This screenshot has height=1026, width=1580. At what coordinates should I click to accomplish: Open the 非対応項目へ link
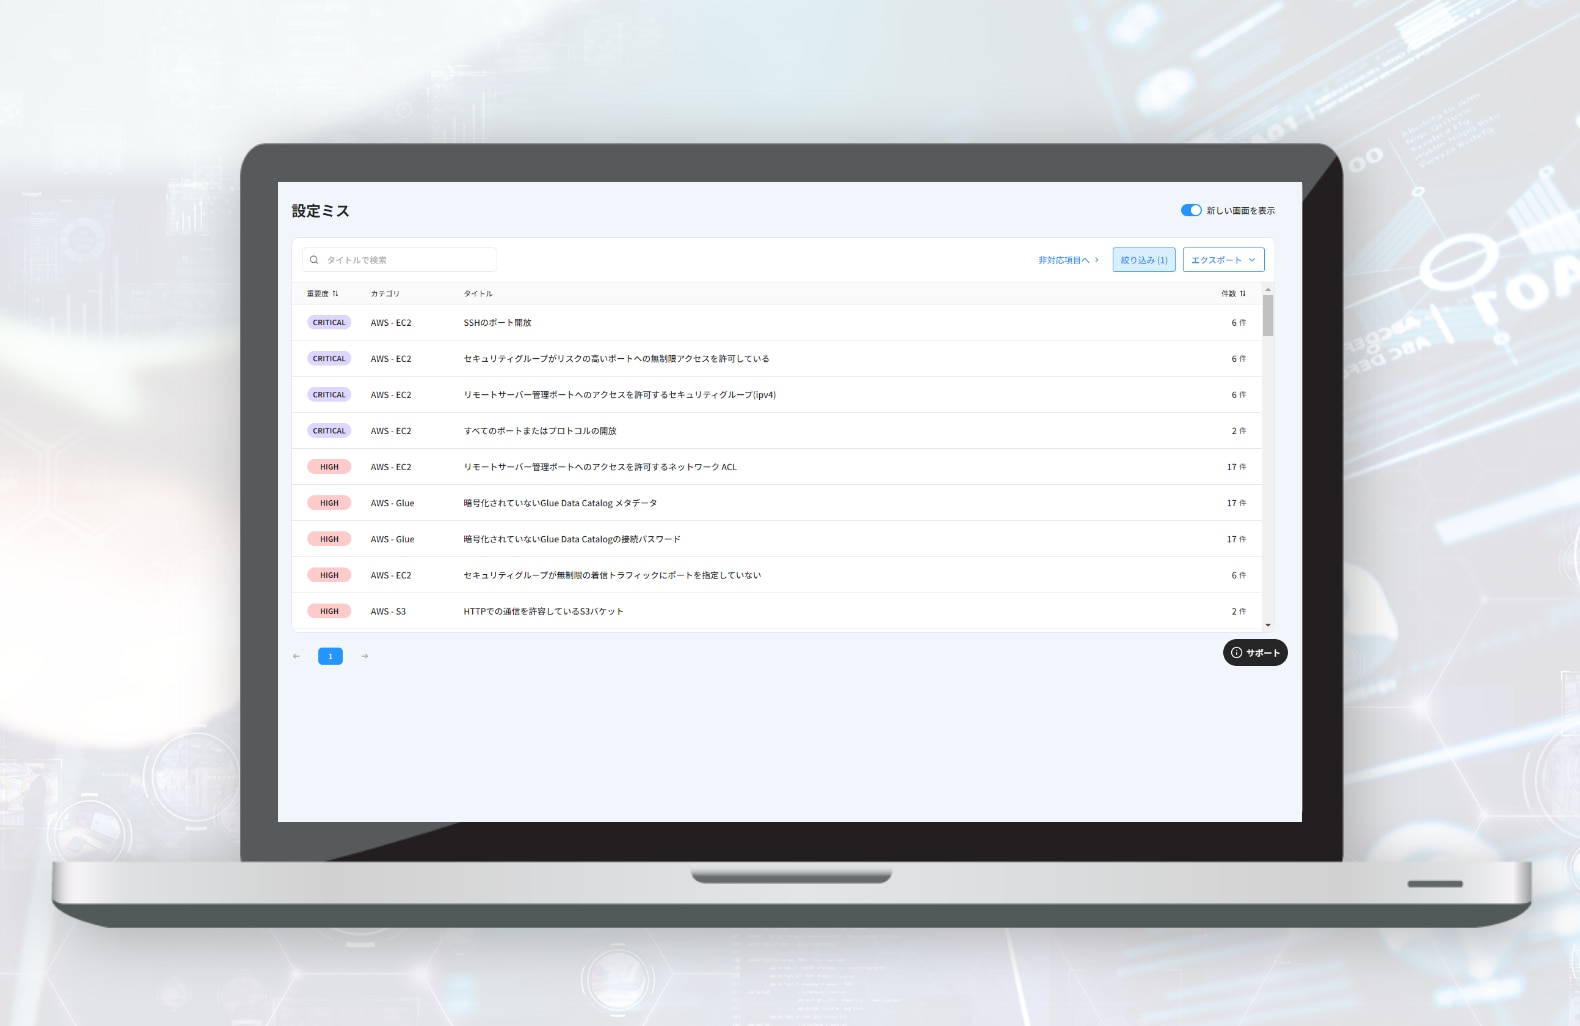(x=1067, y=260)
